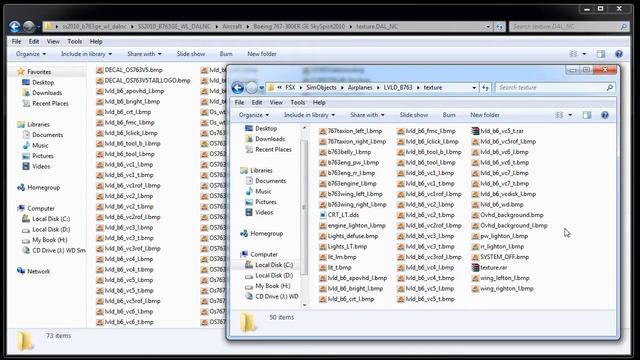Open Help icon in rear window toolbar
The image size is (640, 360).
pos(619,54)
